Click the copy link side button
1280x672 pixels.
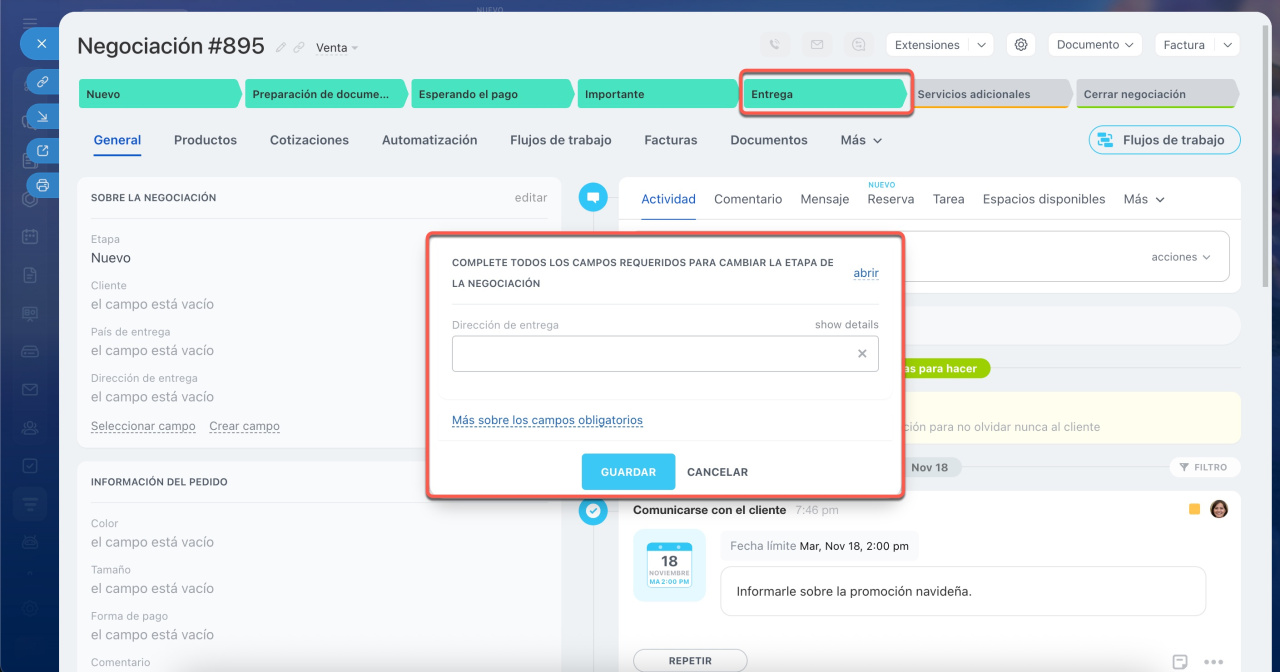tap(42, 82)
